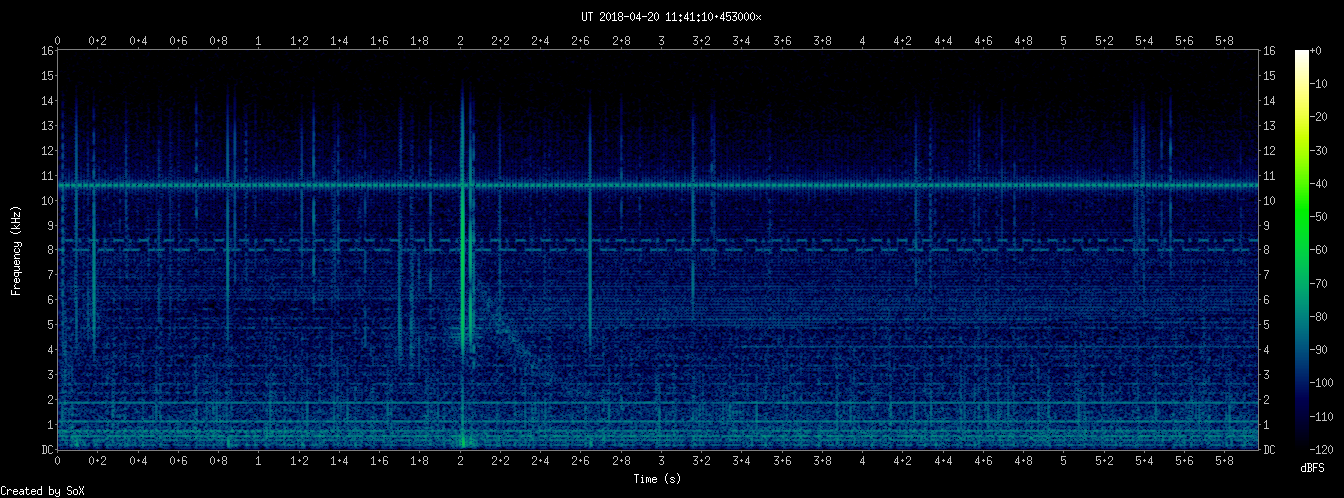The image size is (1344, 498).
Task: Click the '16' tick on left frequency axis
Action: tap(47, 51)
